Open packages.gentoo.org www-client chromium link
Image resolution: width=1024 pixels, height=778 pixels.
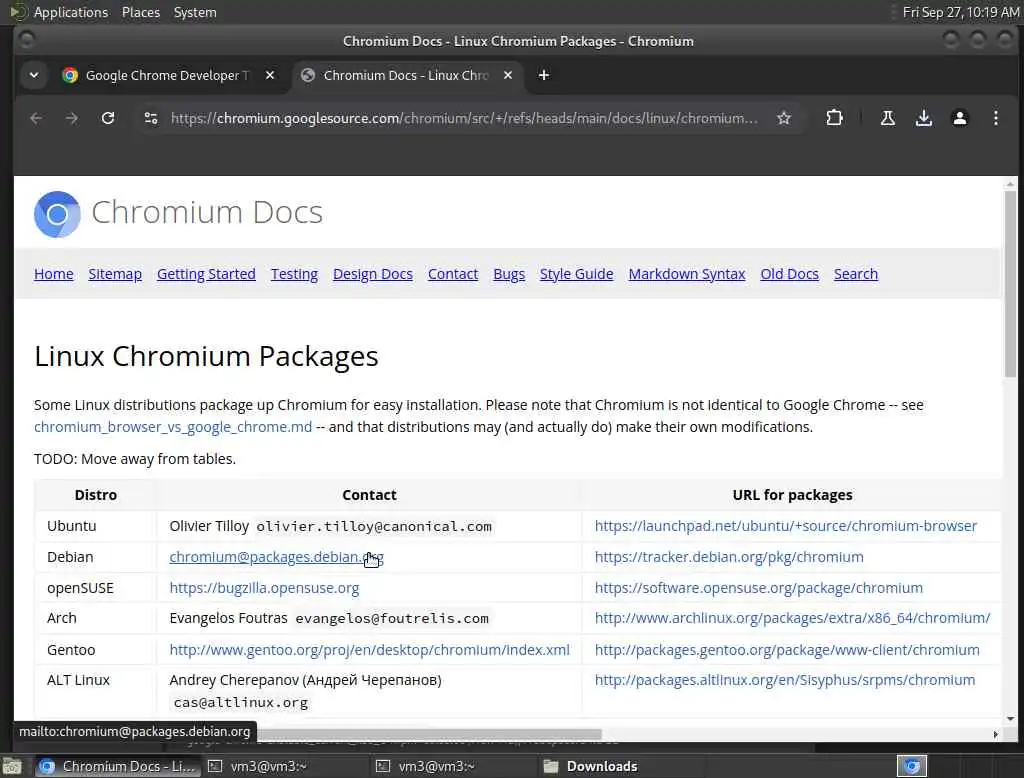tap(787, 650)
